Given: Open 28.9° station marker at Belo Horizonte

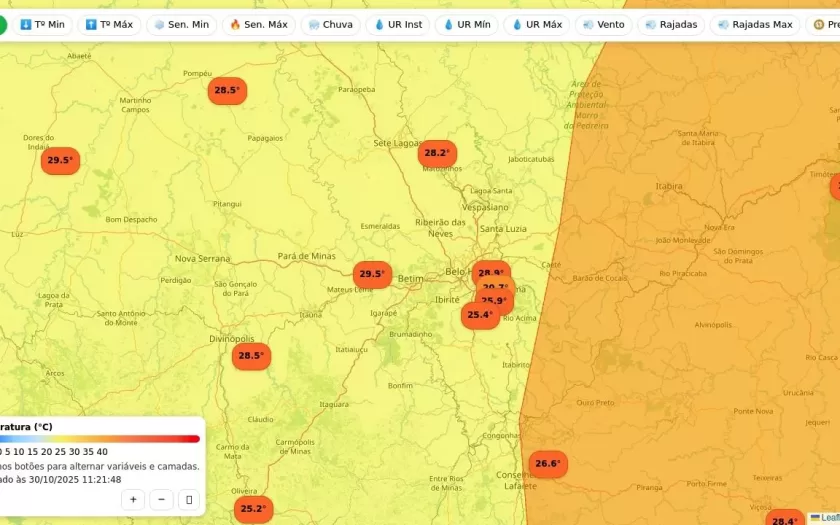Looking at the screenshot, I should pos(491,269).
